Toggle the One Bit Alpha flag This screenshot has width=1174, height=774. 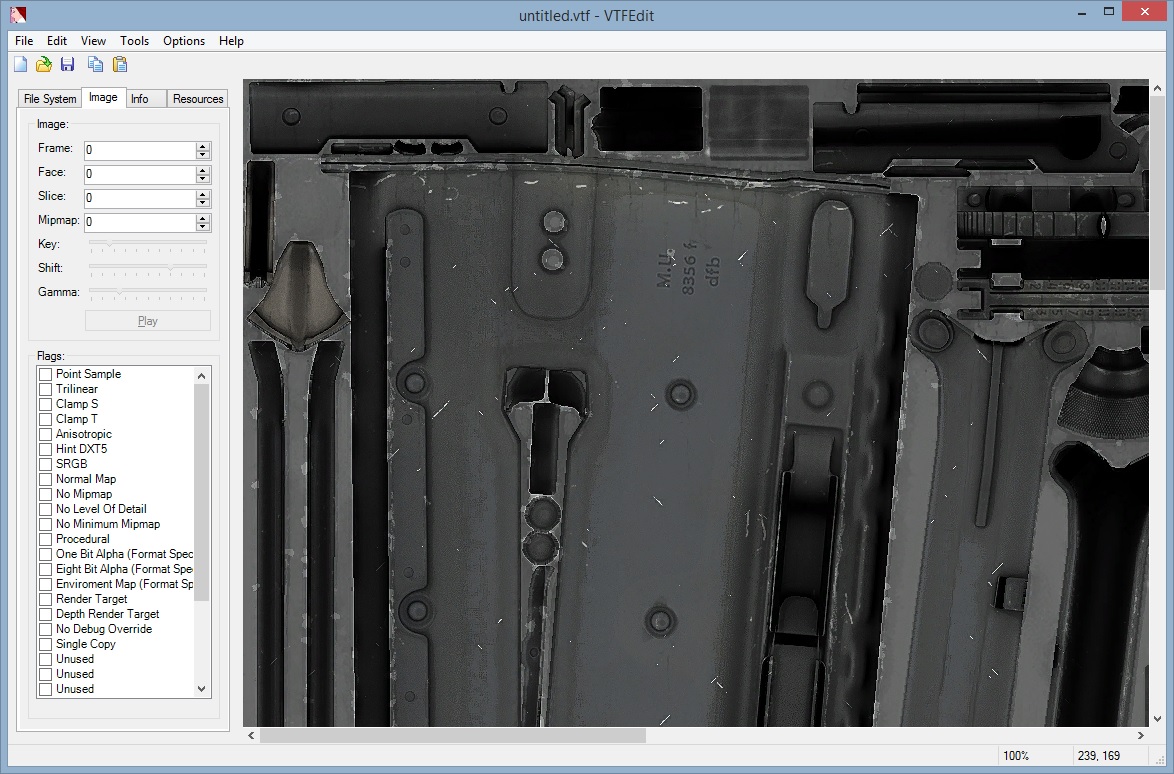coord(46,554)
